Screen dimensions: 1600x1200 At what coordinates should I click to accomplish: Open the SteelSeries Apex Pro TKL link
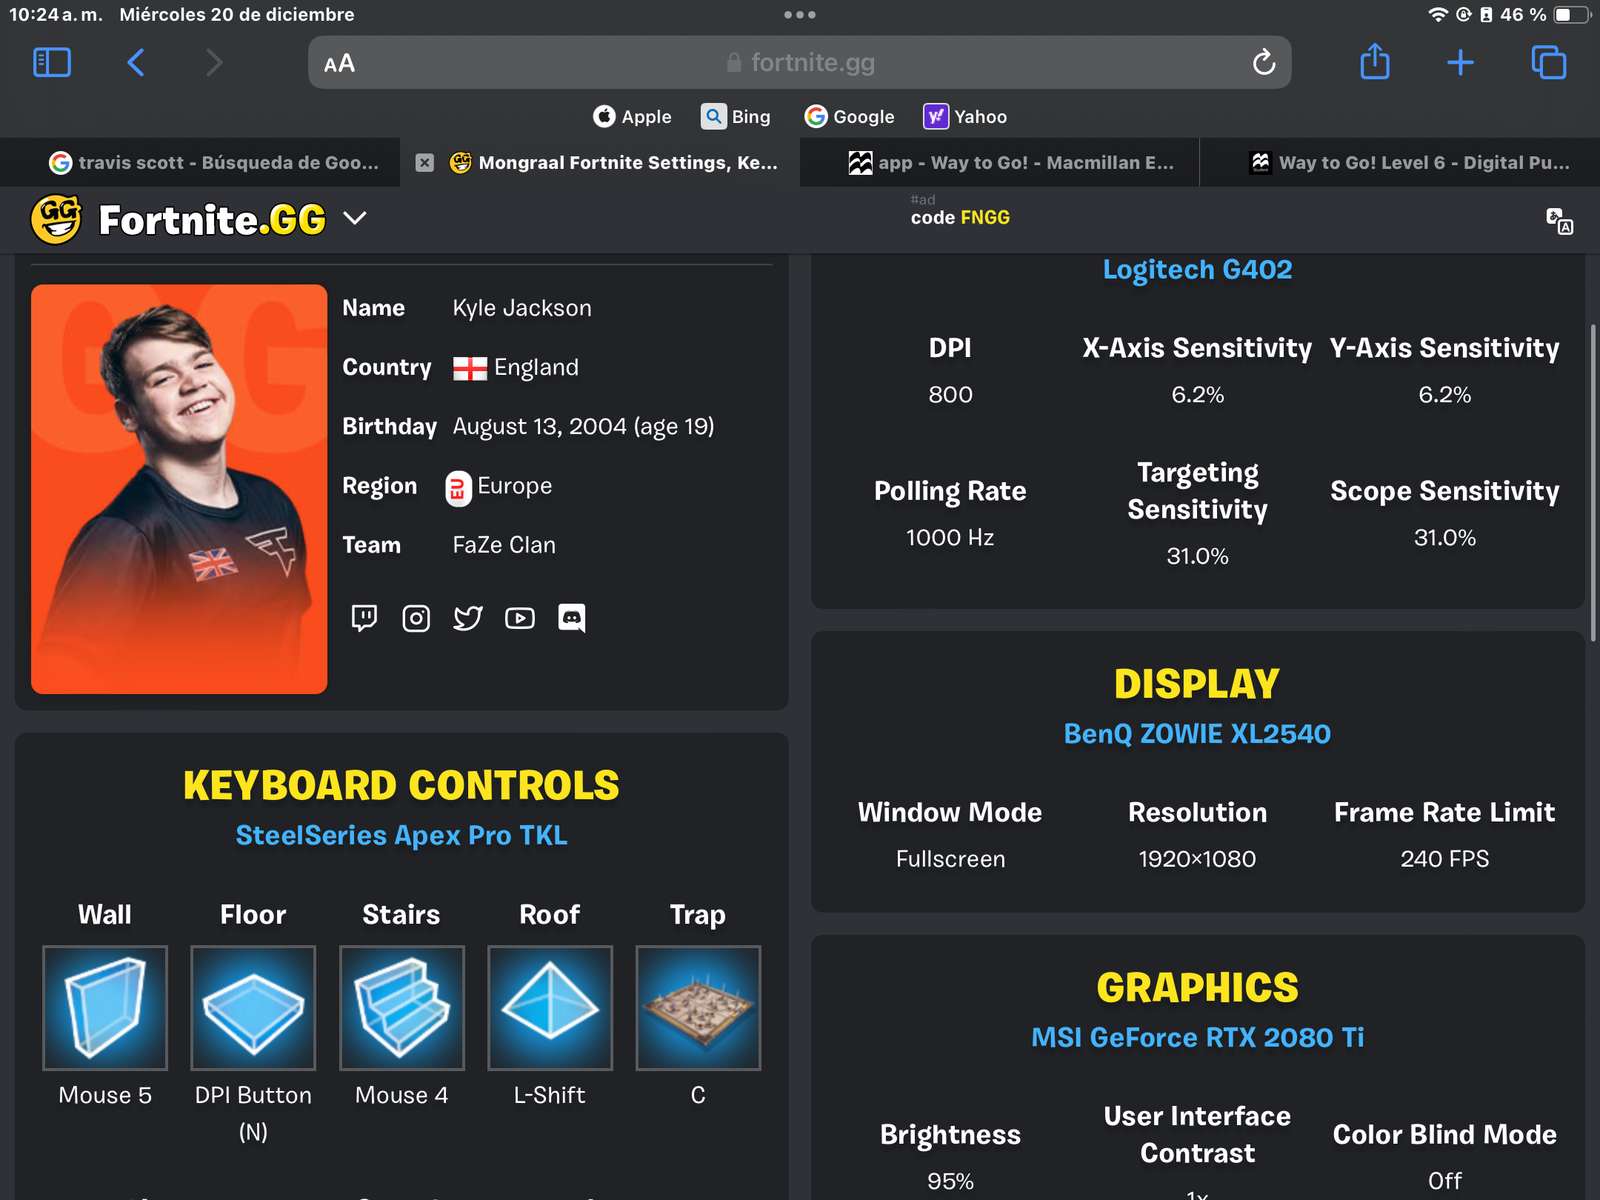pos(401,835)
